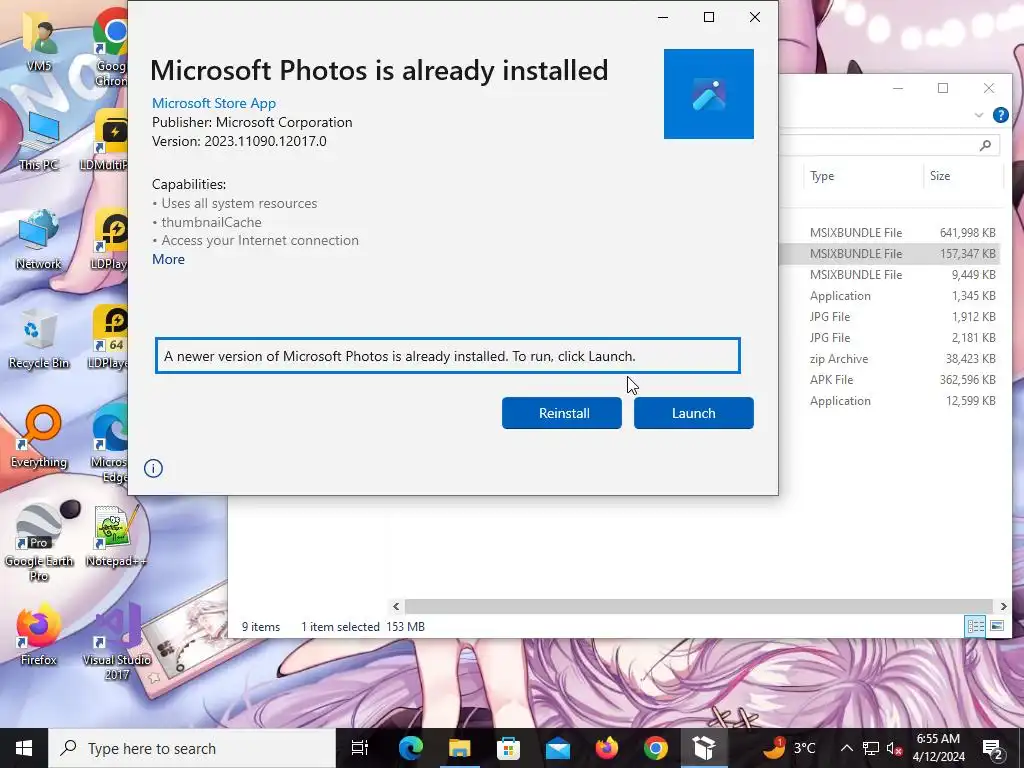
Task: Switch to Large icons view in File Explorer
Action: 997,626
